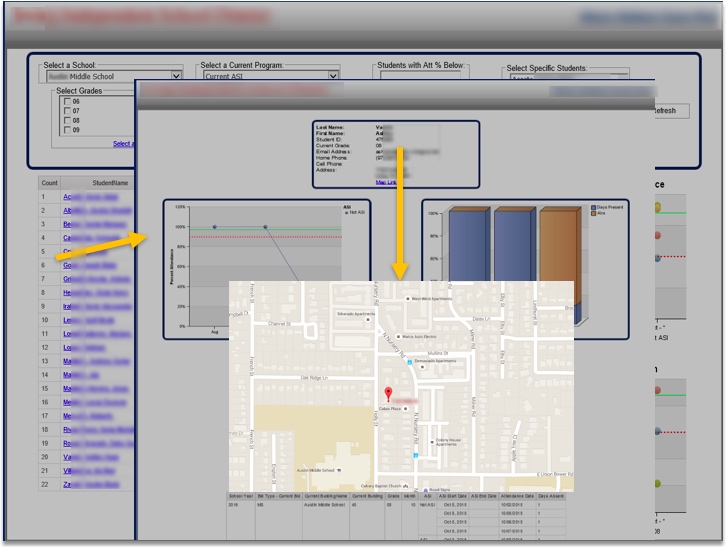
Task: Click the Attendance Date column header
Action: click(x=517, y=496)
